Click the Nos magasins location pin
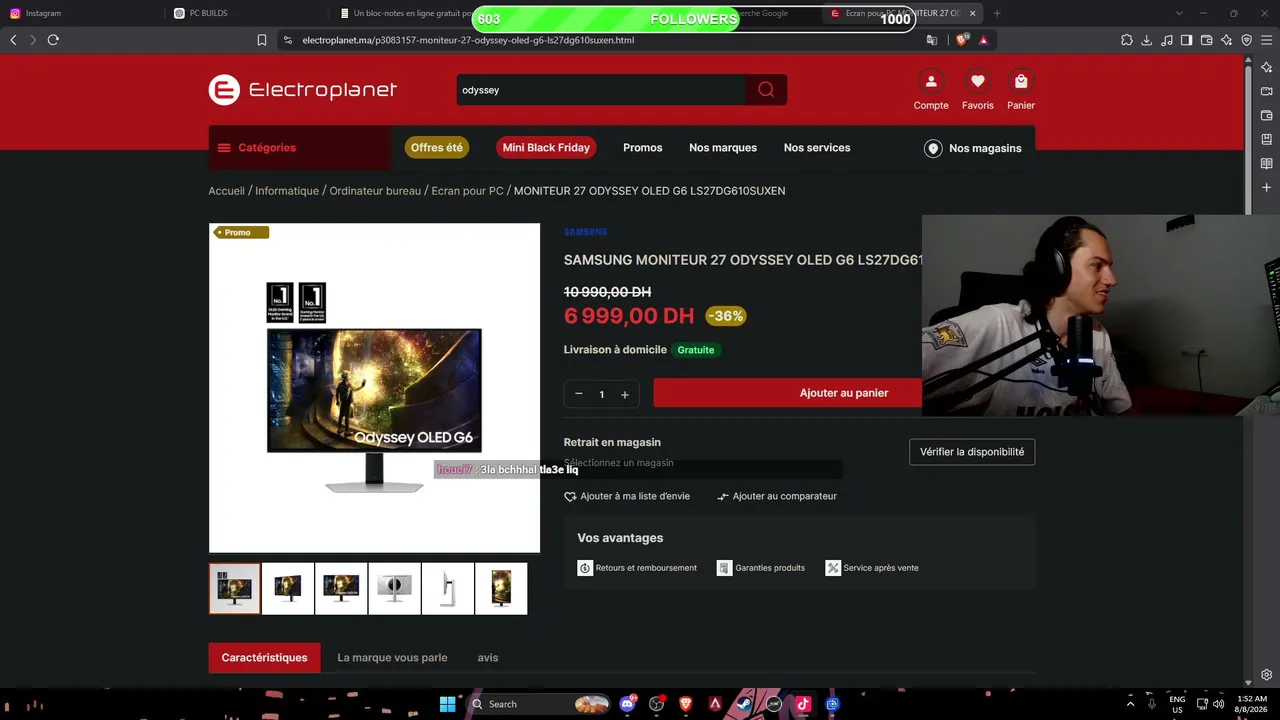This screenshot has height=720, width=1280. pos(933,148)
